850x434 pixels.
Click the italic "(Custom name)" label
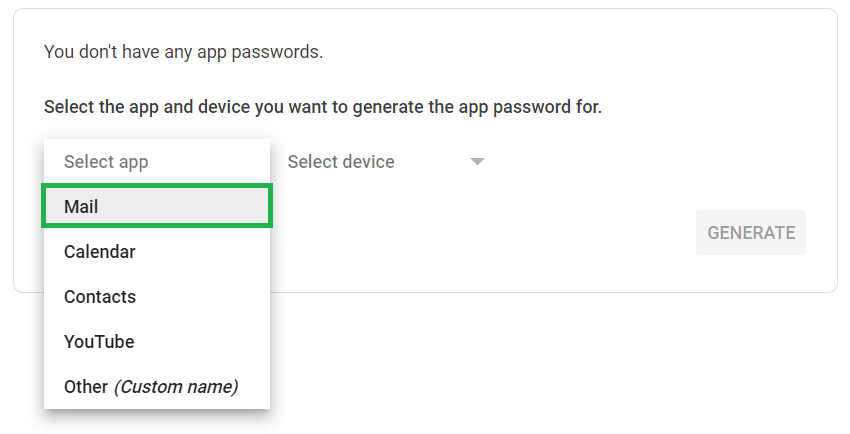[175, 386]
